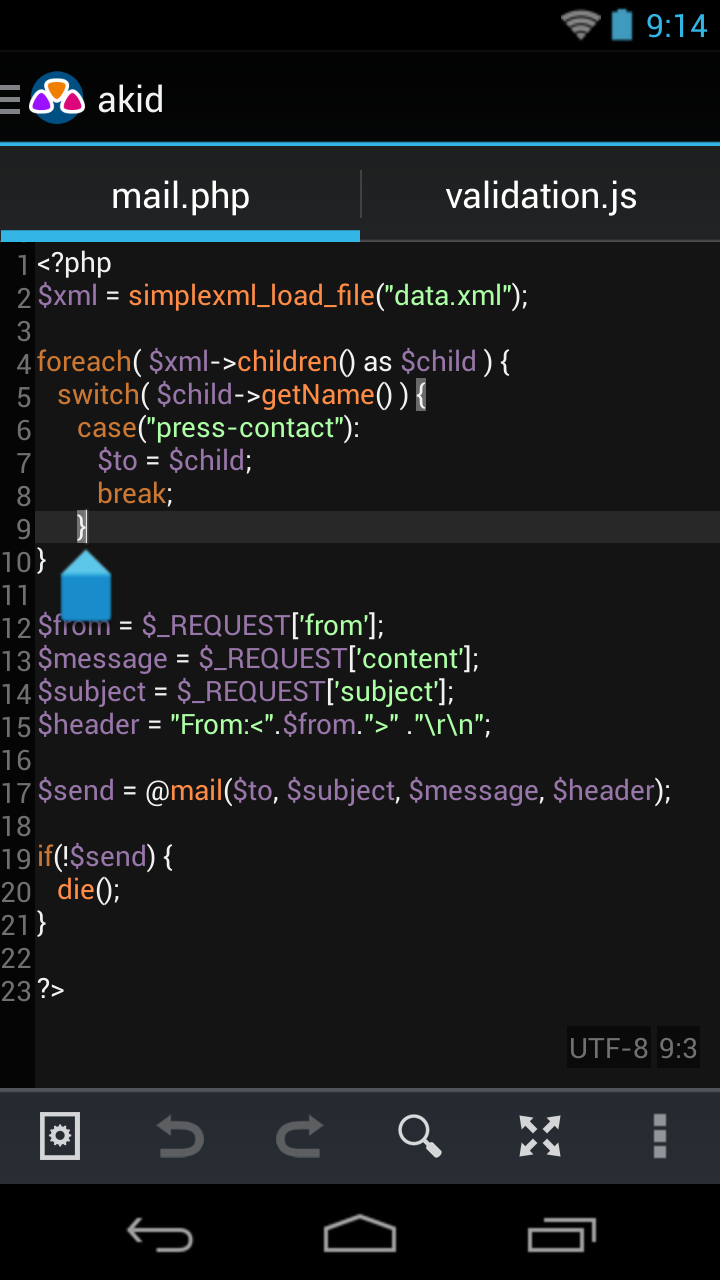Click the $message variable on line 13
Image resolution: width=720 pixels, height=1280 pixels.
click(103, 659)
